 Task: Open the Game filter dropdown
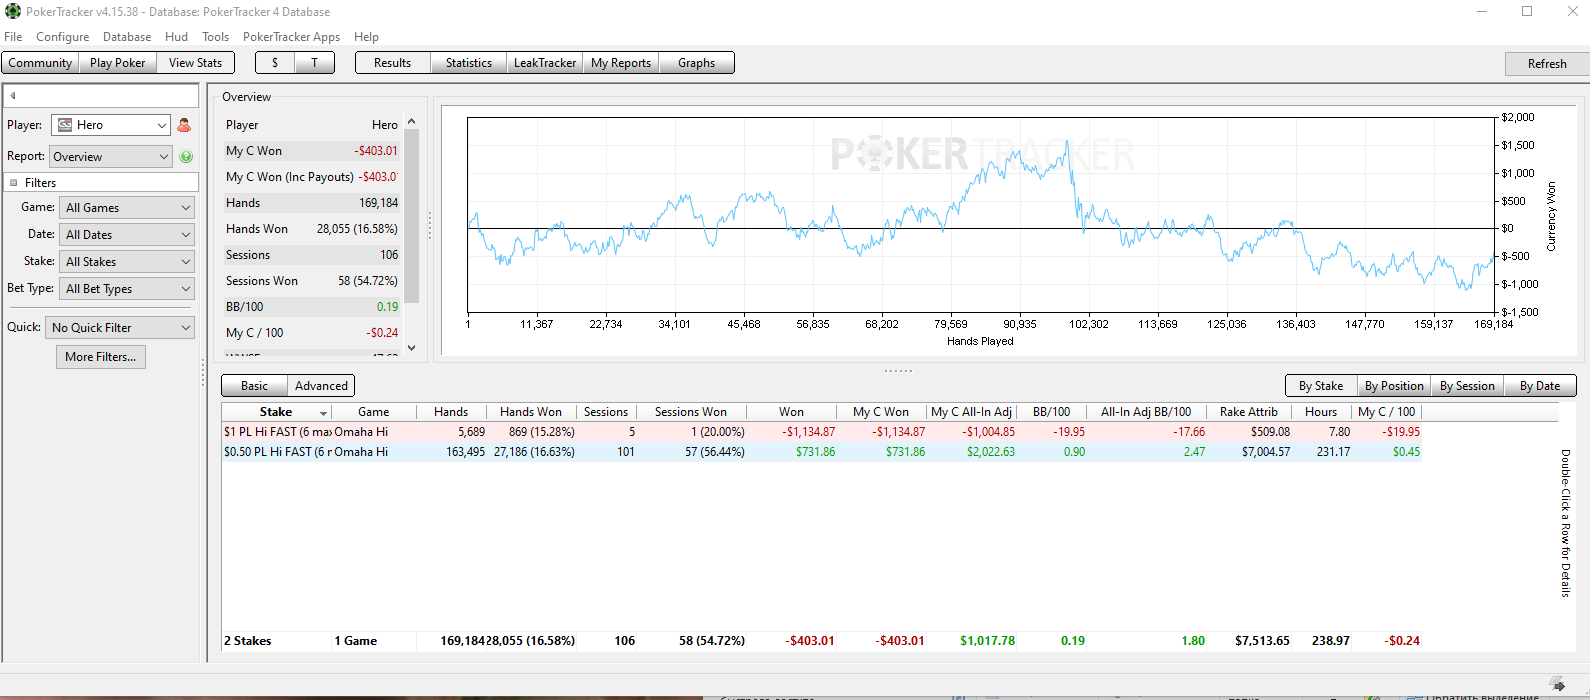[x=126, y=208]
